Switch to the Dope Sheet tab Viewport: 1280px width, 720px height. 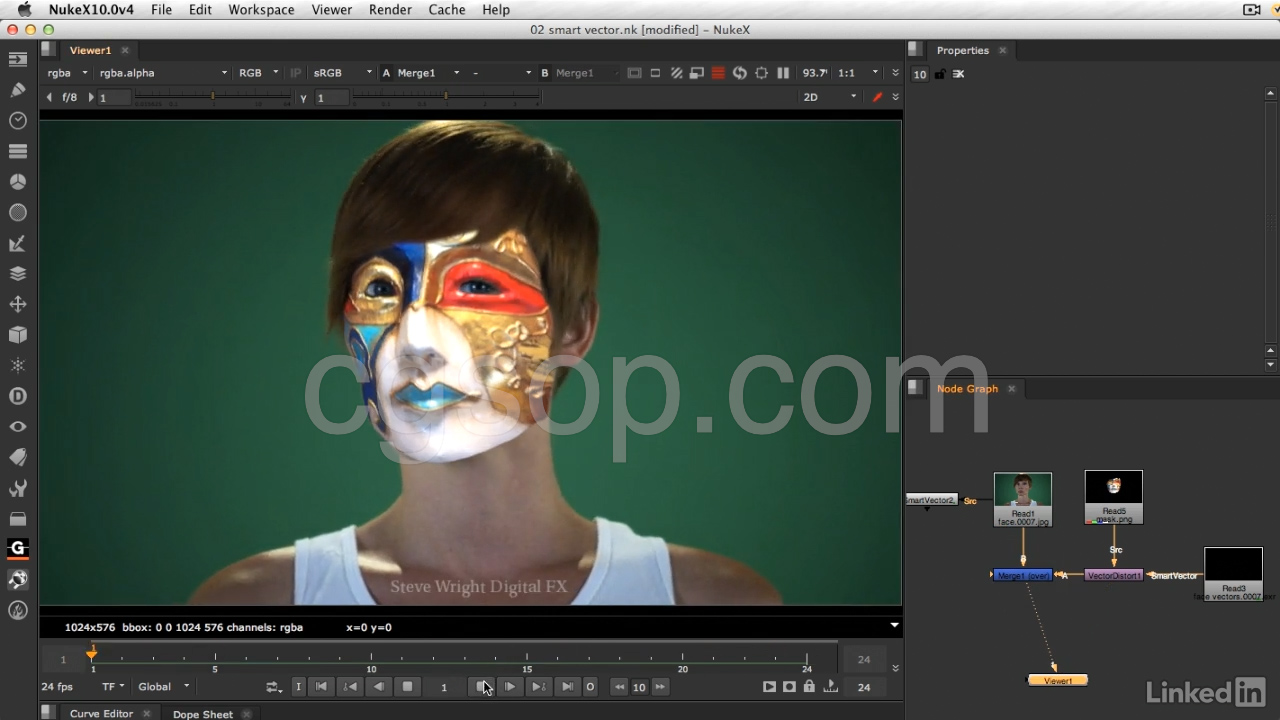(x=203, y=714)
